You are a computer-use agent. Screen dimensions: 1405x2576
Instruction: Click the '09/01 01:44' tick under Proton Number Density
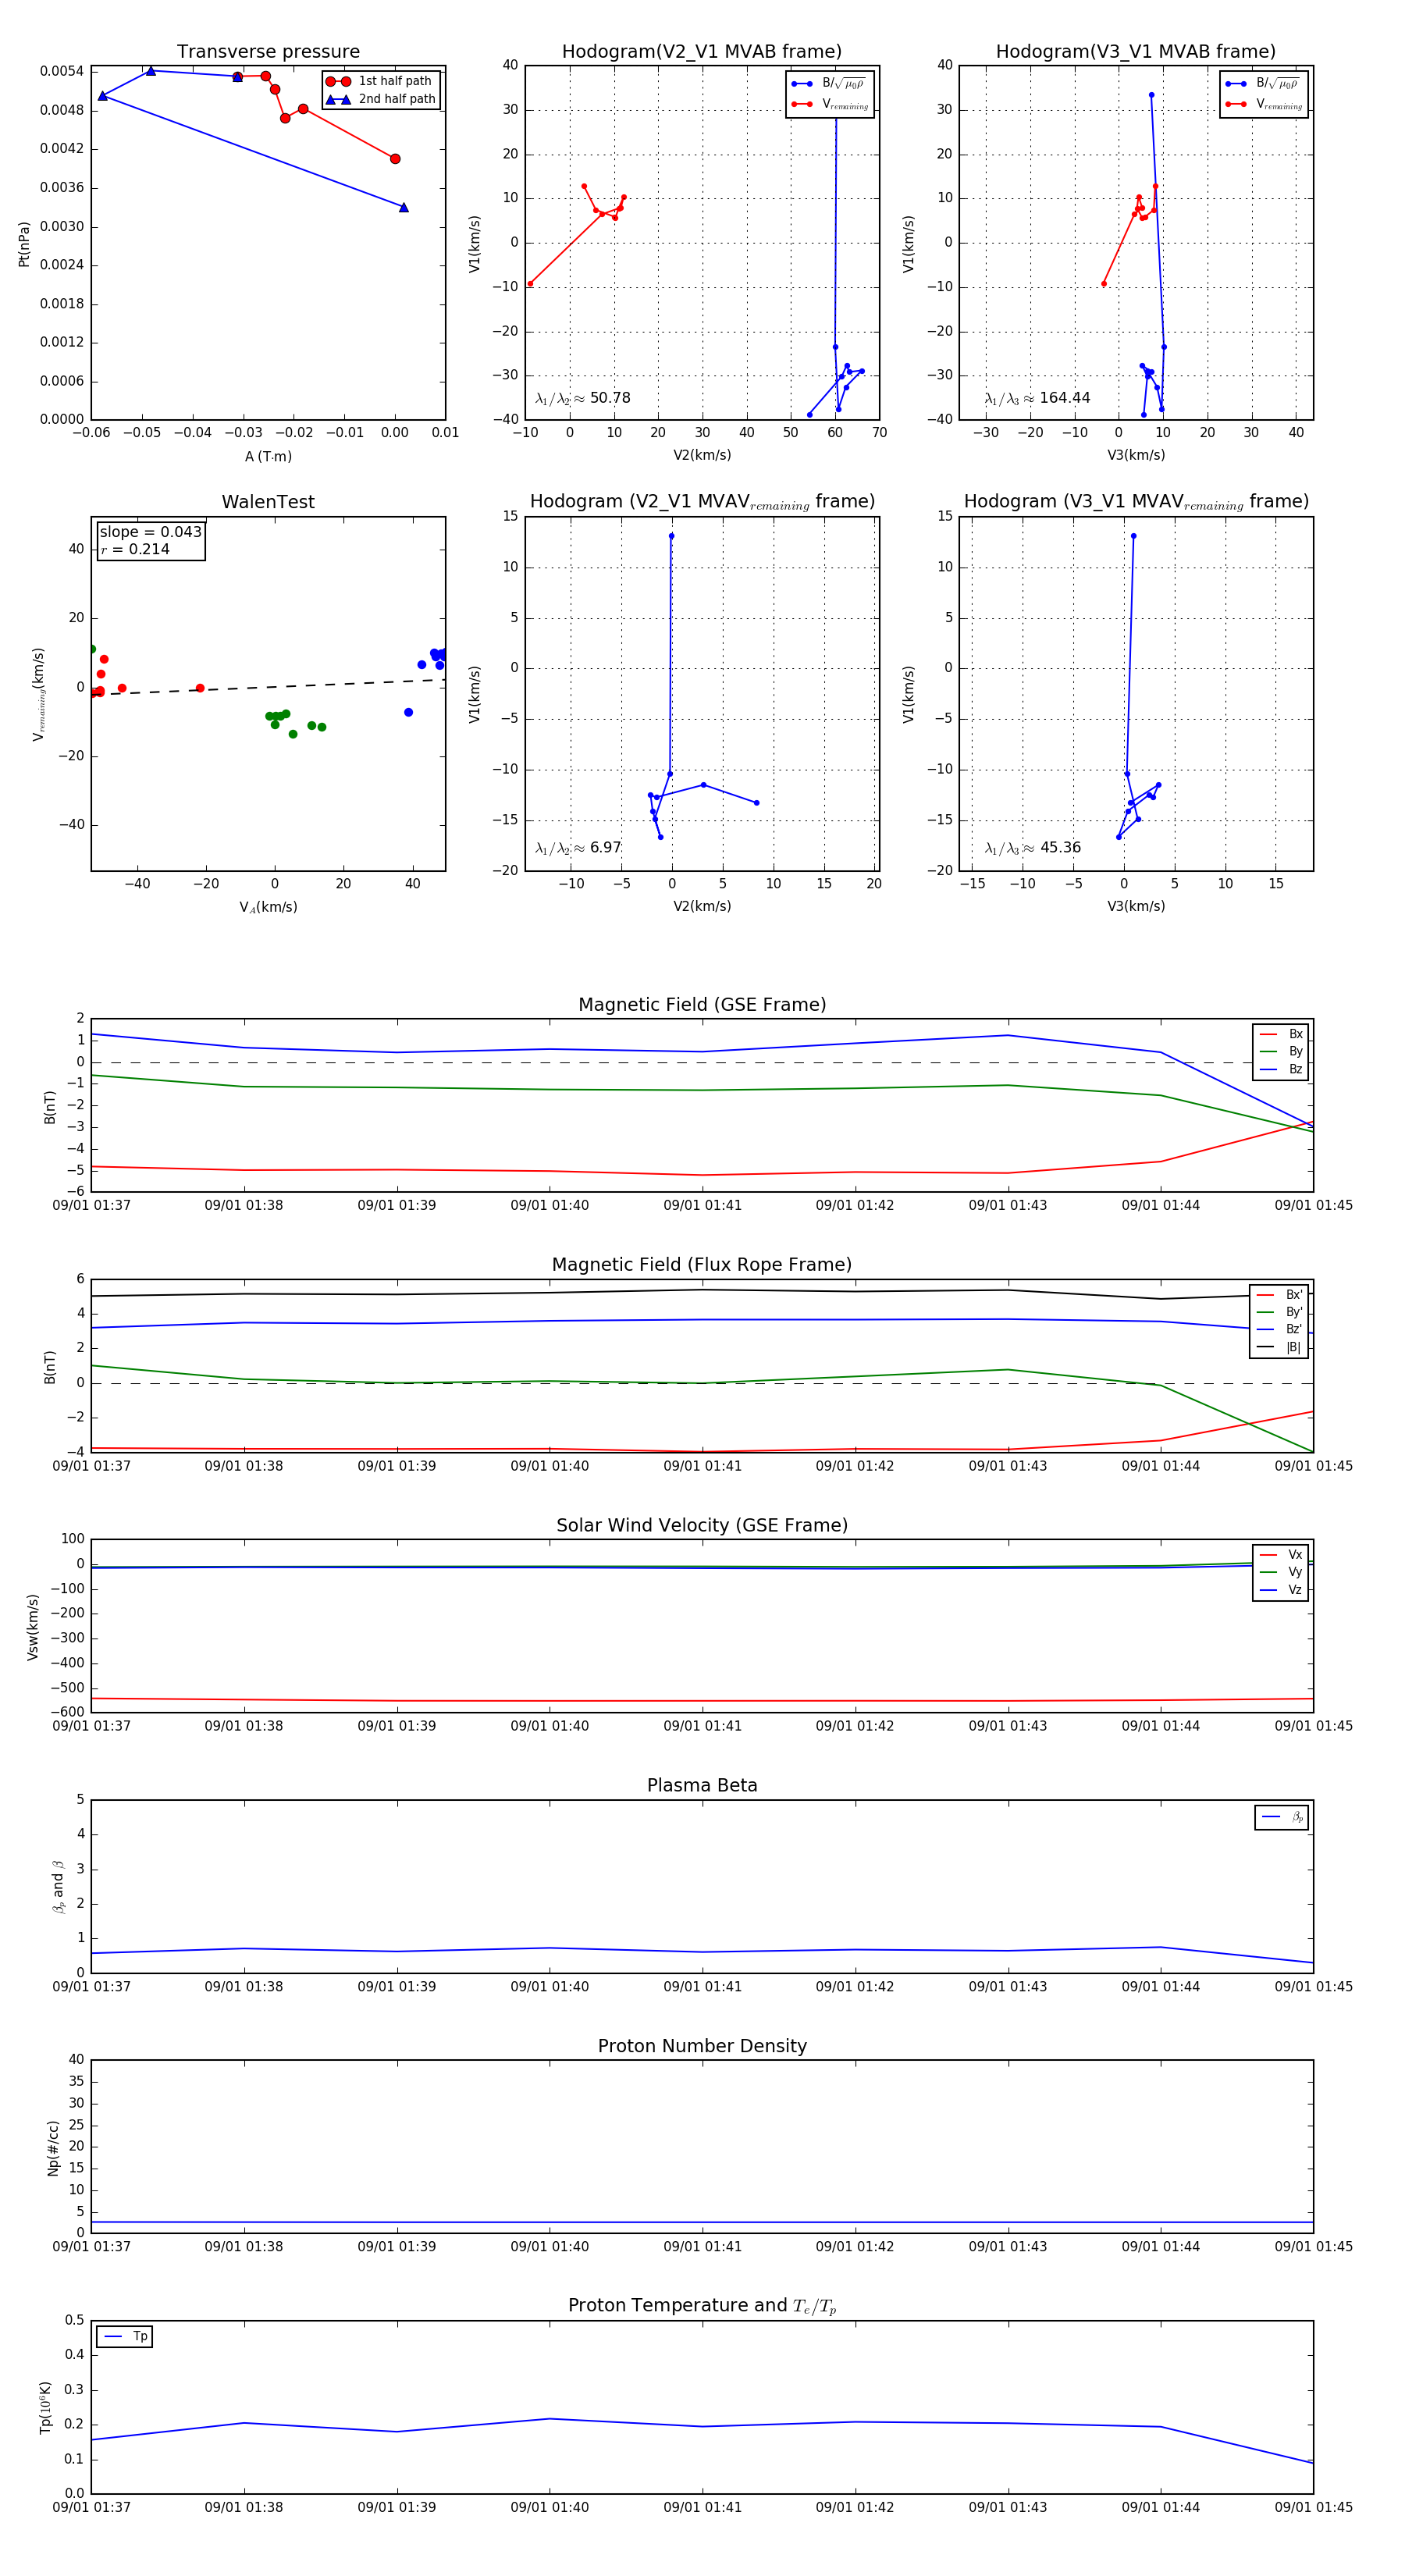[x=1160, y=2246]
